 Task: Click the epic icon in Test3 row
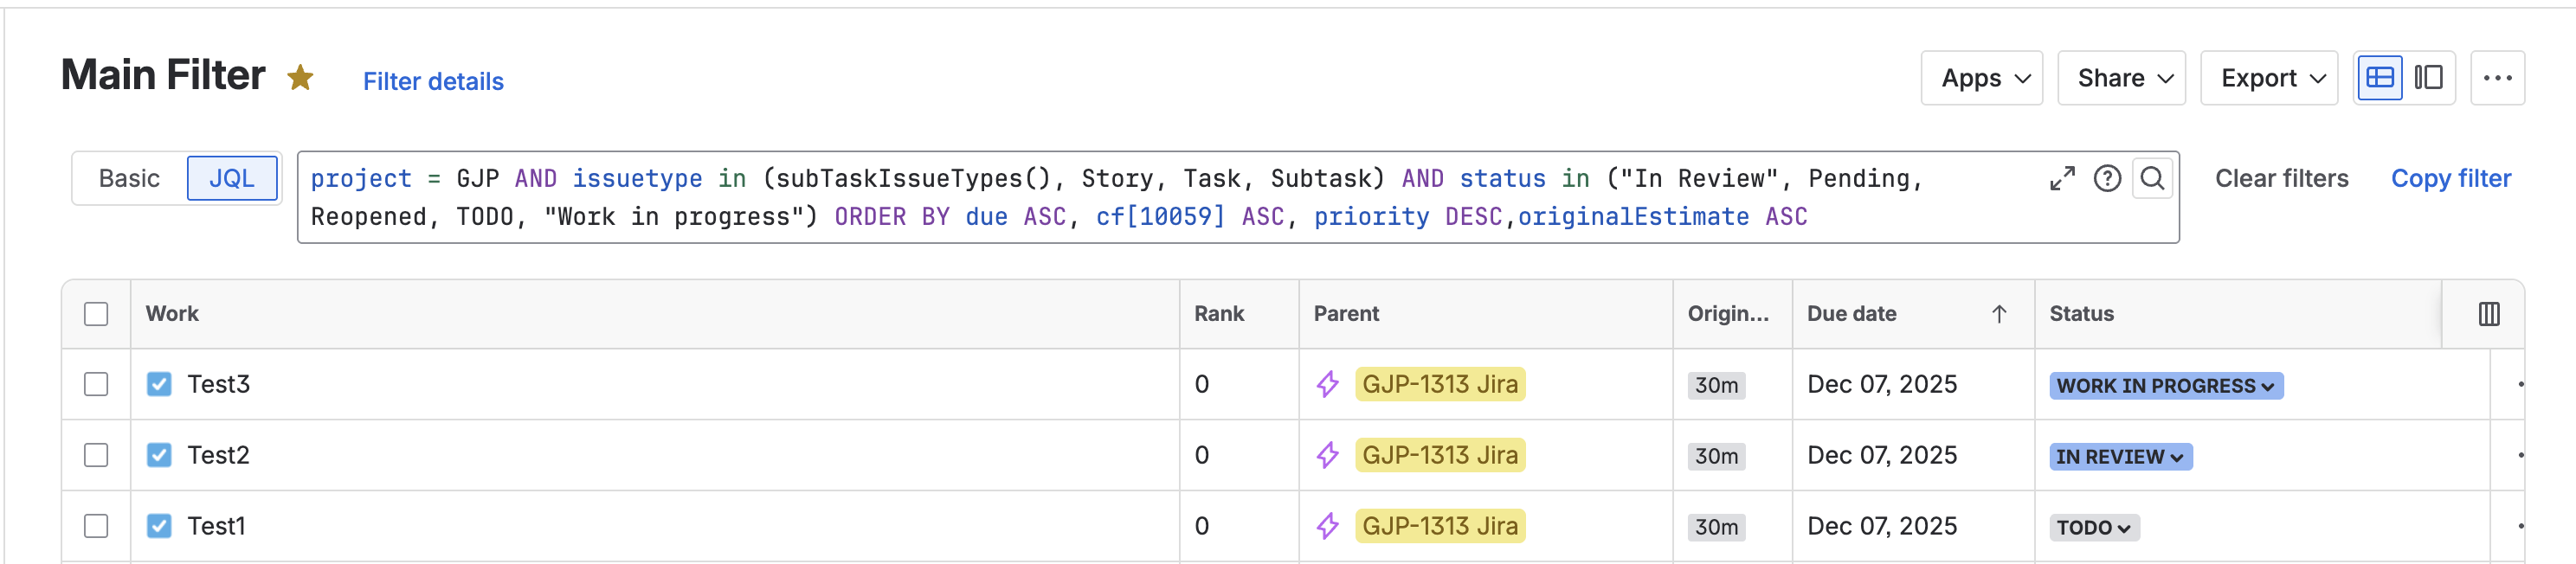(x=1327, y=384)
